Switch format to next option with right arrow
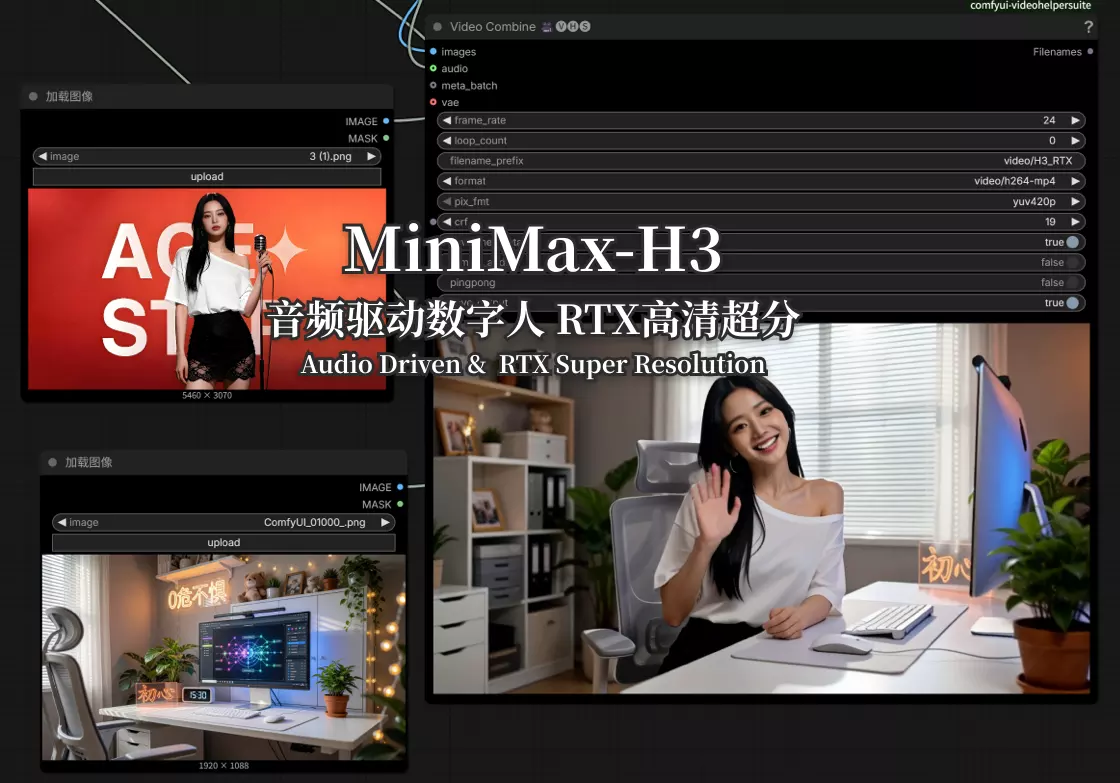Image resolution: width=1120 pixels, height=783 pixels. click(1075, 181)
